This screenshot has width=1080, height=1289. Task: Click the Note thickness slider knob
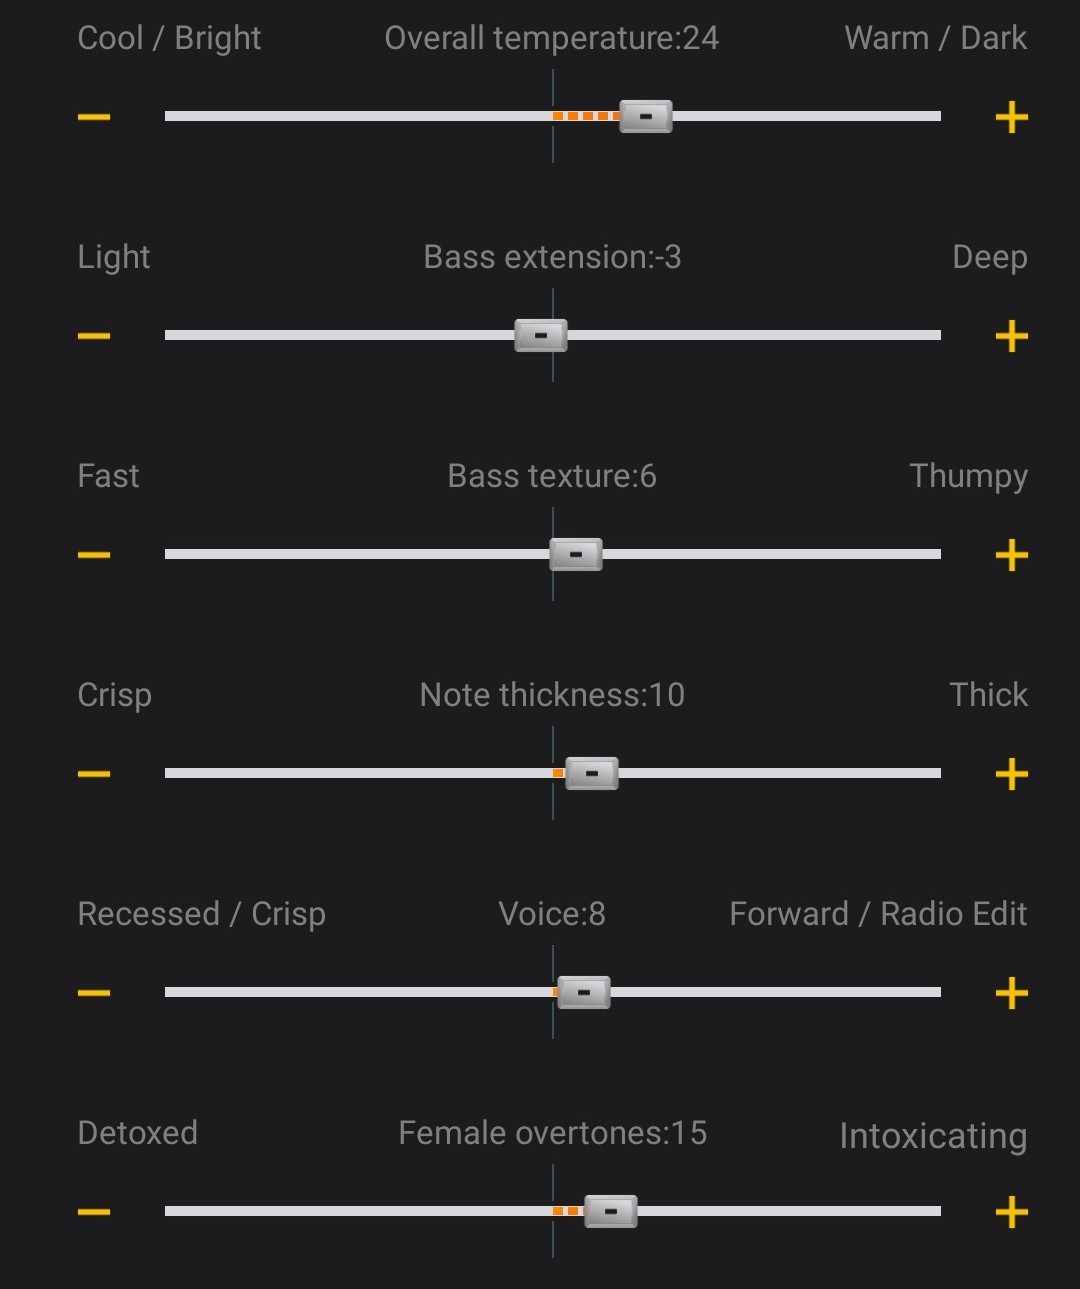coord(592,773)
